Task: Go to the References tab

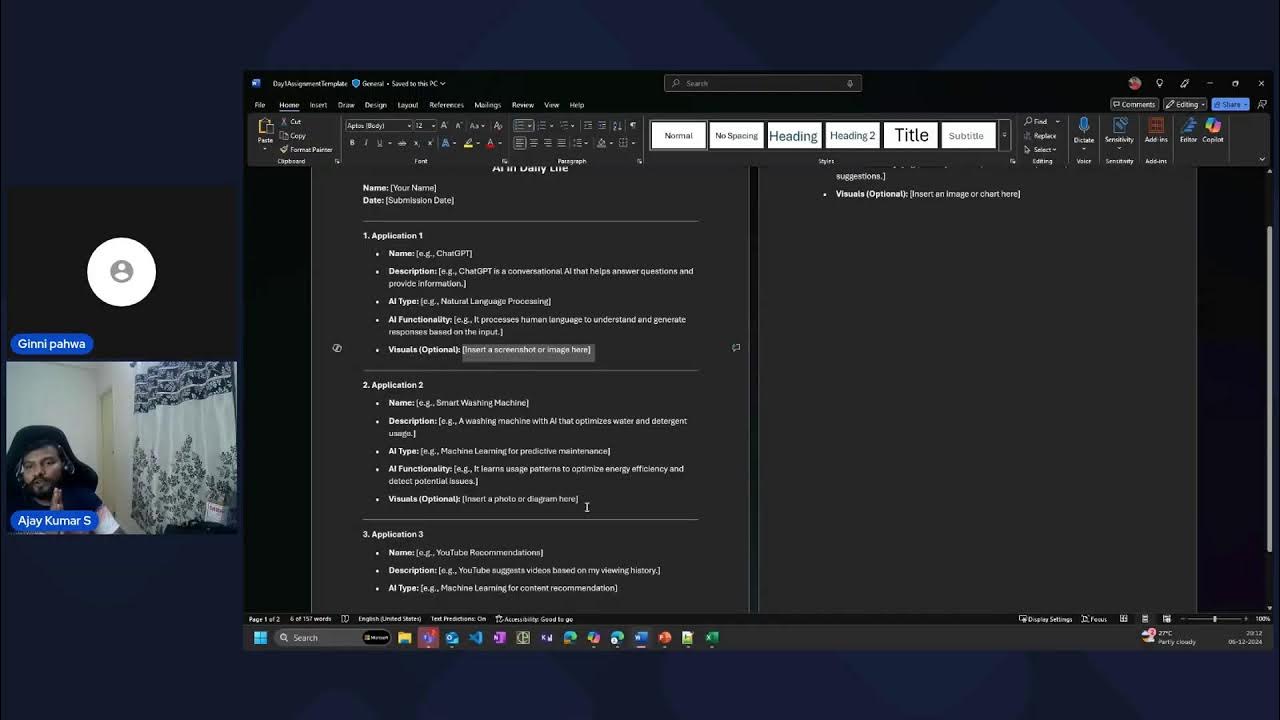Action: [x=447, y=105]
